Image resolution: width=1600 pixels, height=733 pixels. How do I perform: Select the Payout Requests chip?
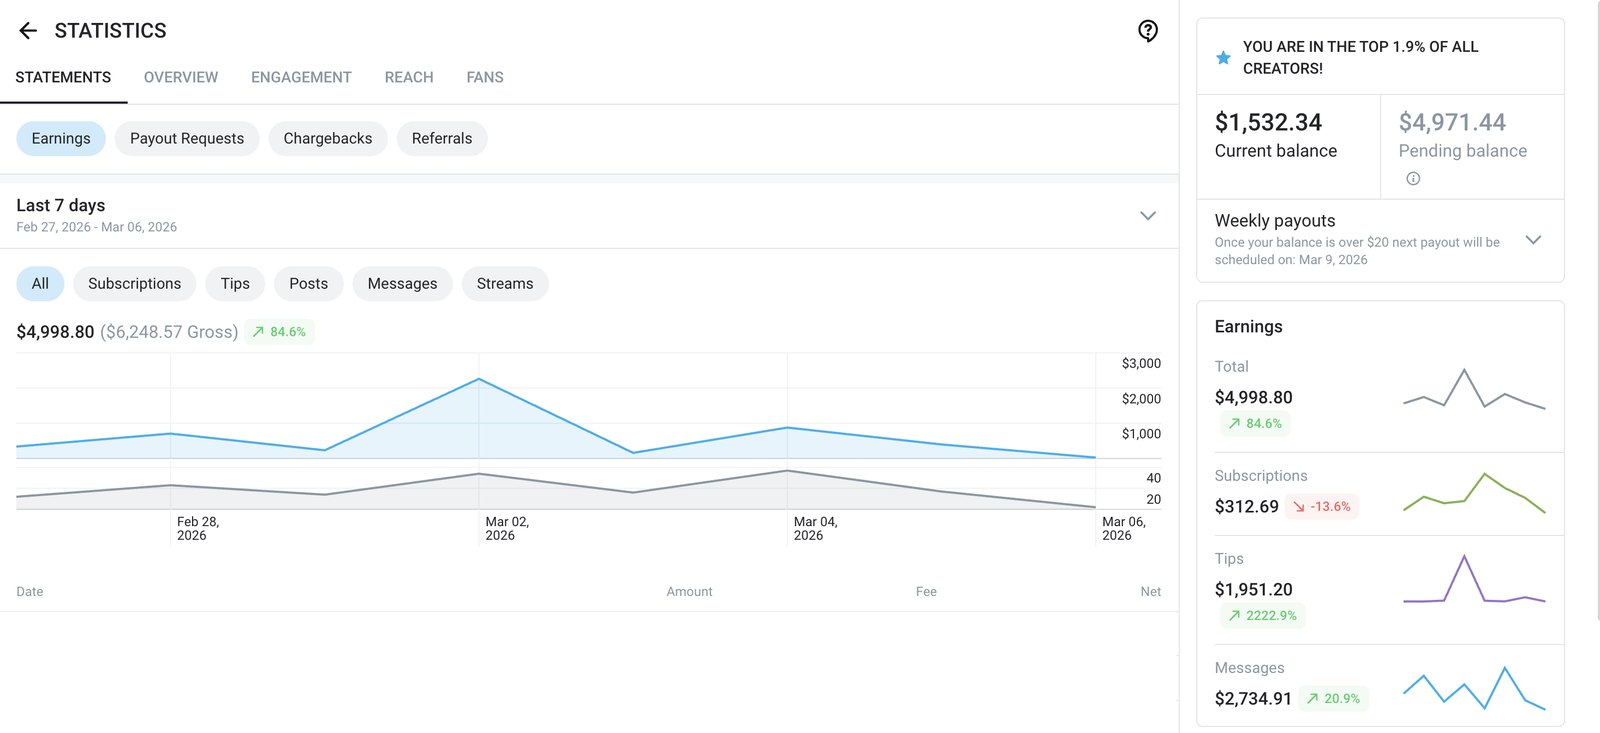coord(187,138)
